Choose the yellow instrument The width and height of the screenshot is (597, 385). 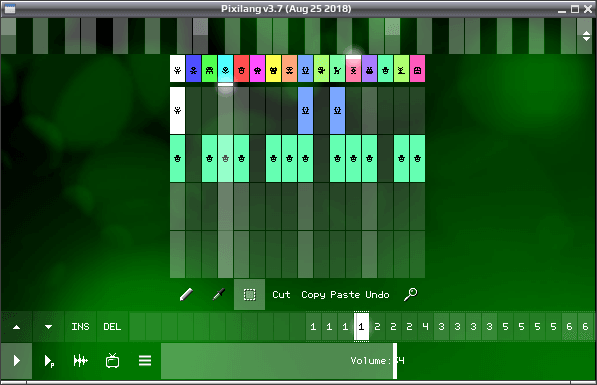(273, 69)
